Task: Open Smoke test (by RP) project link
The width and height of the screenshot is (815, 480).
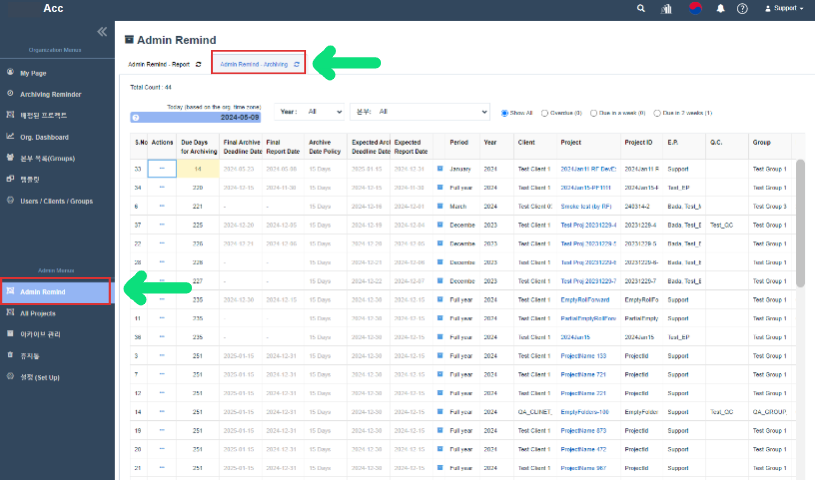Action: click(x=586, y=206)
